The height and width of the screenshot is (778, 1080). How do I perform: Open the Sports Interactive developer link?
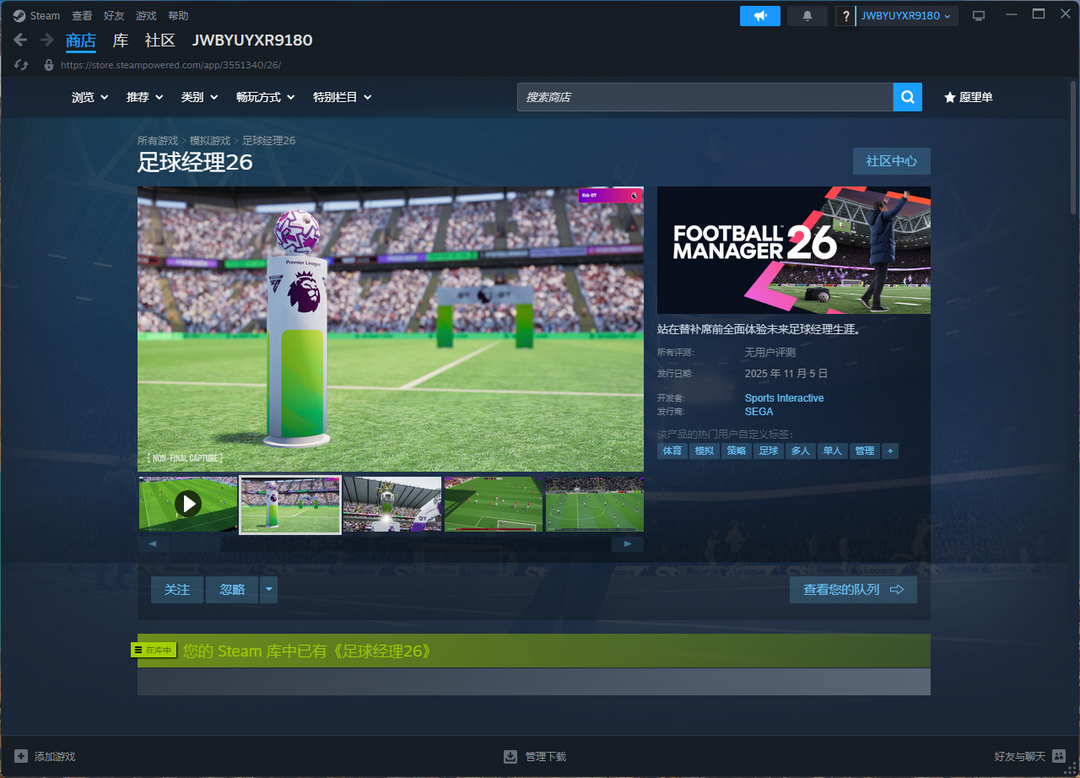pos(784,398)
